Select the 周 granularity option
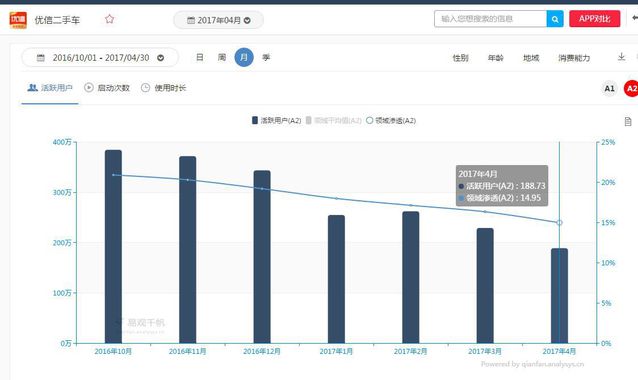Screen dimensions: 638x380 click(222, 57)
